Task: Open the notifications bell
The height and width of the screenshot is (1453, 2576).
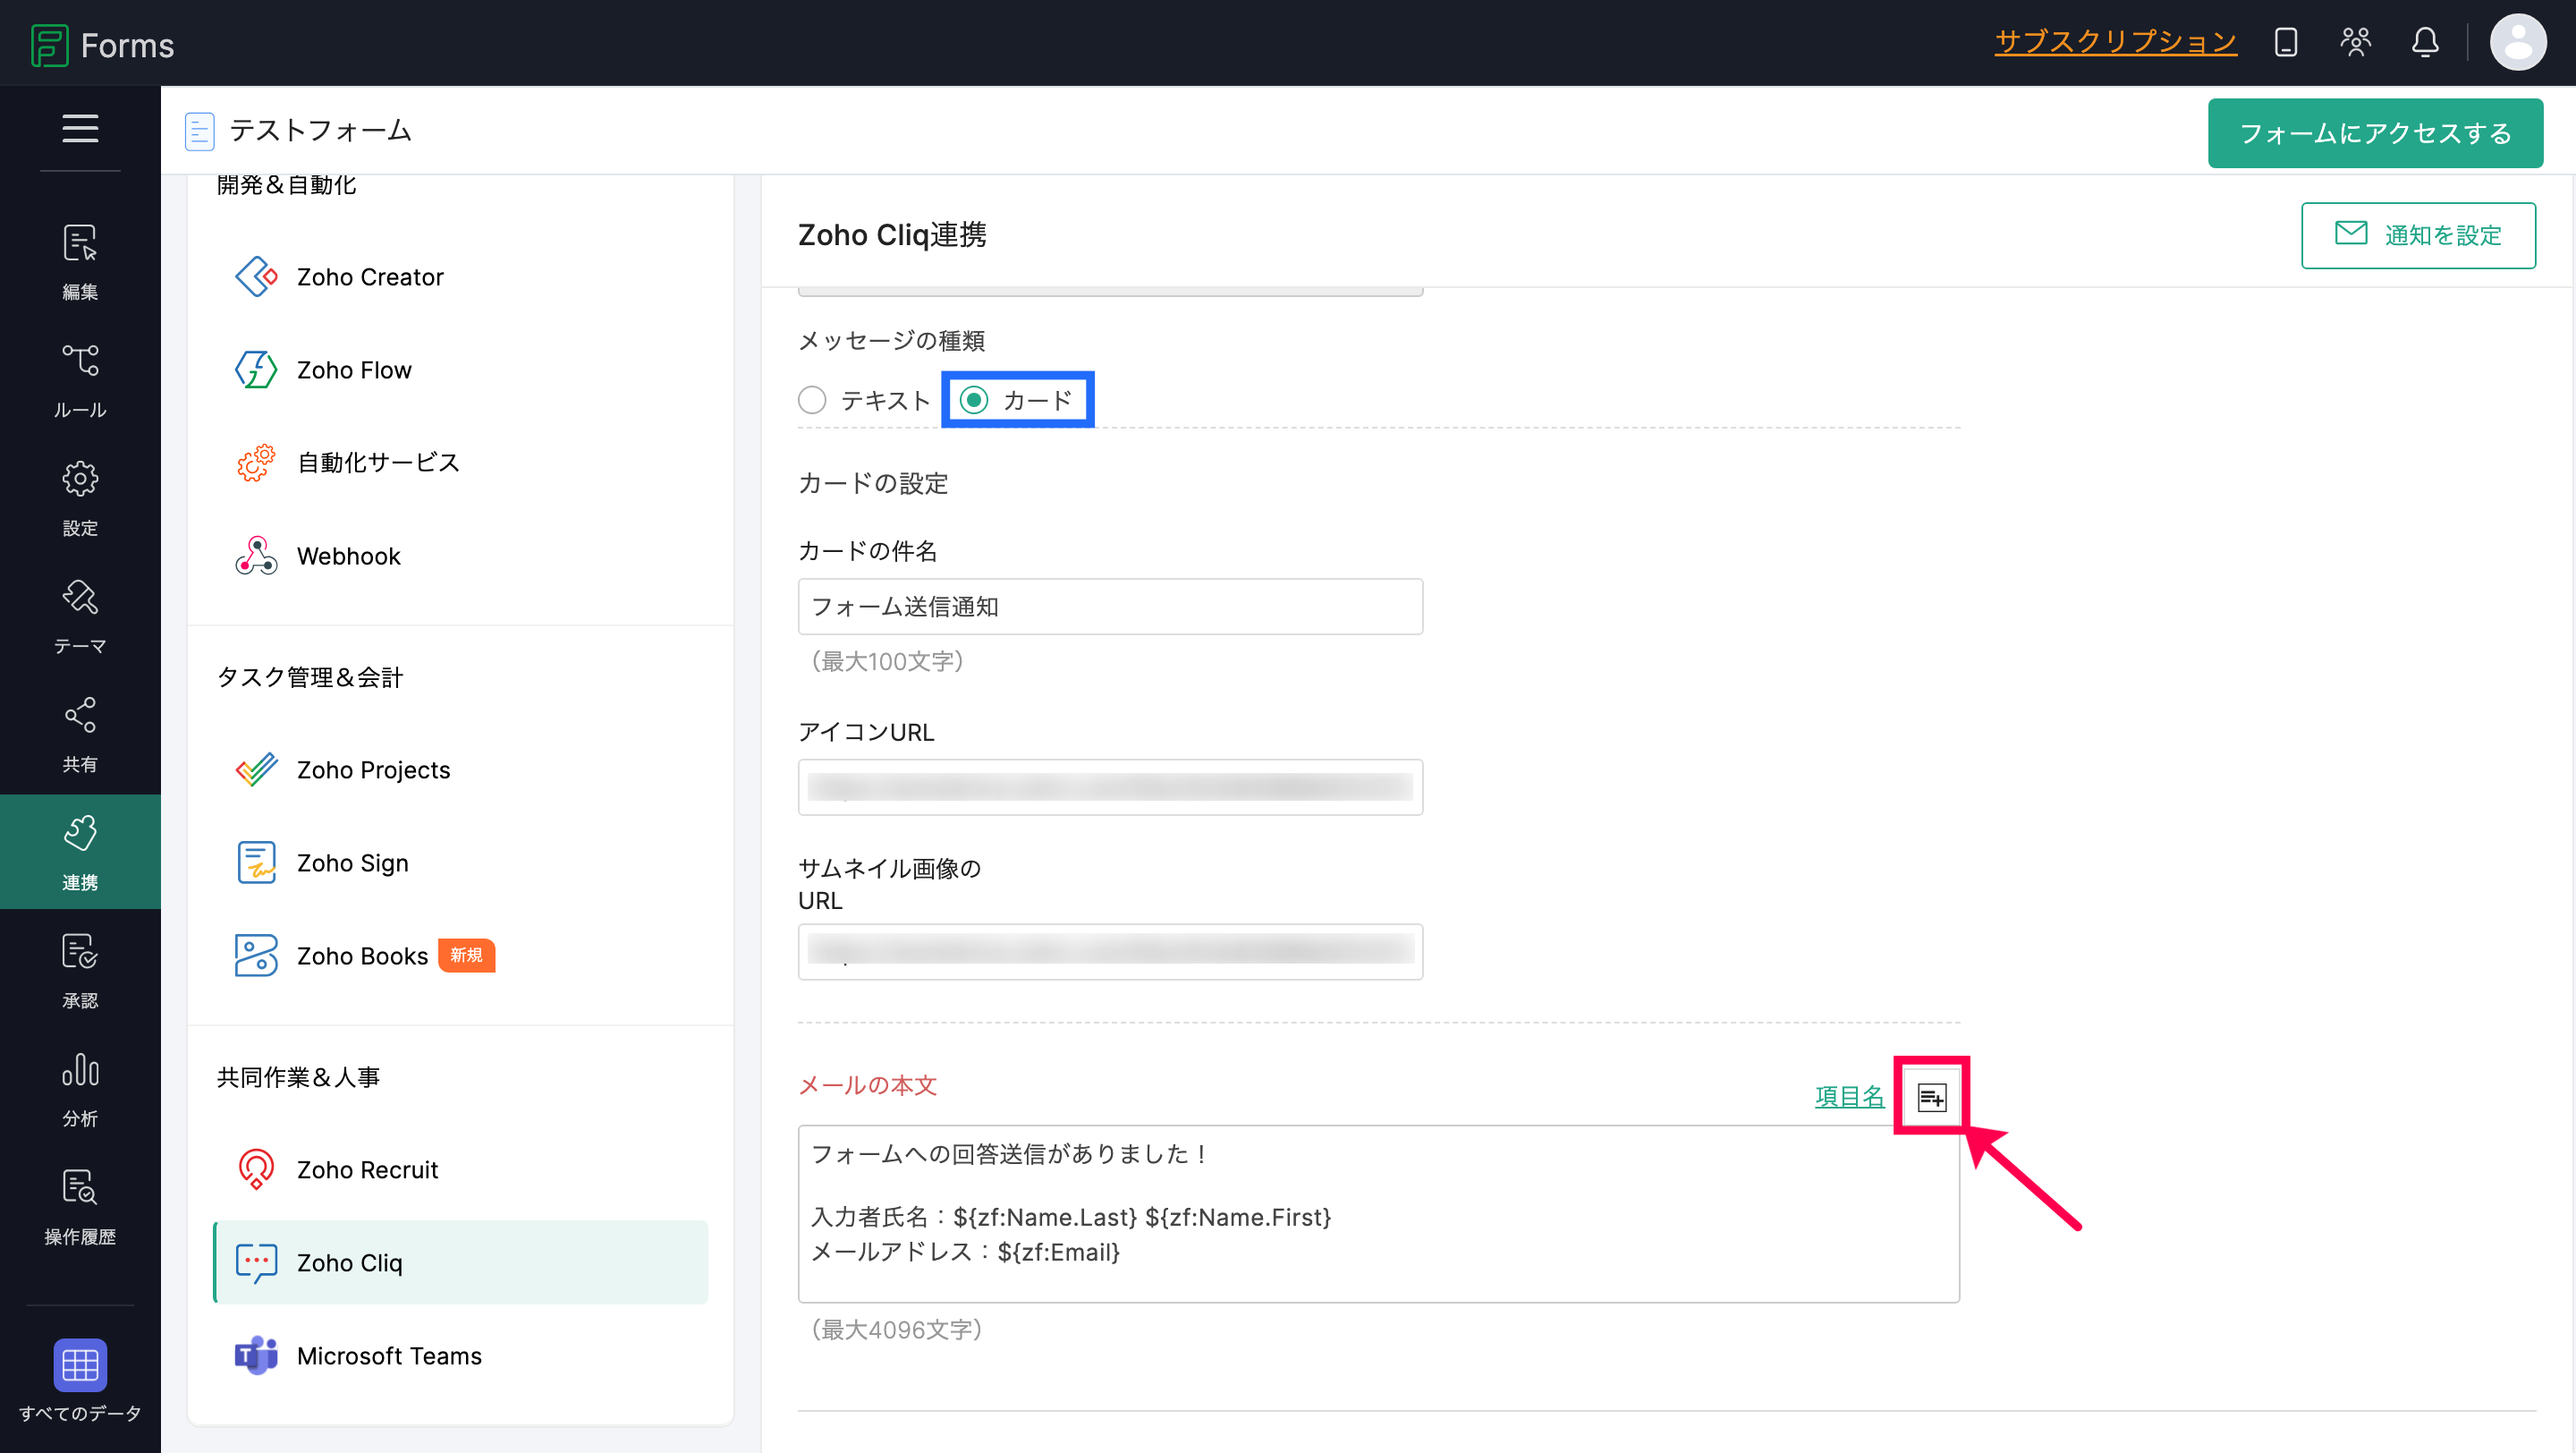Action: point(2425,42)
